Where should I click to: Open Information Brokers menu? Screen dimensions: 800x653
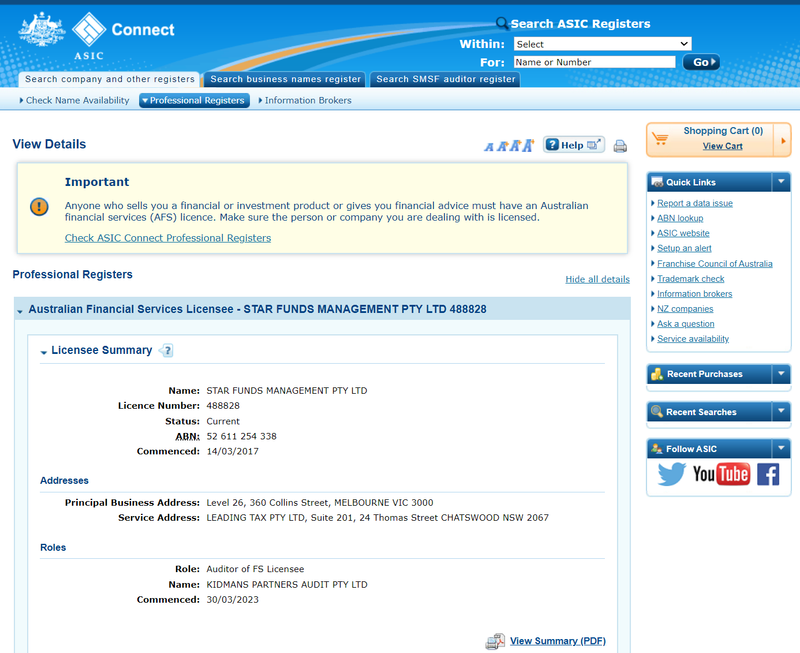[305, 101]
